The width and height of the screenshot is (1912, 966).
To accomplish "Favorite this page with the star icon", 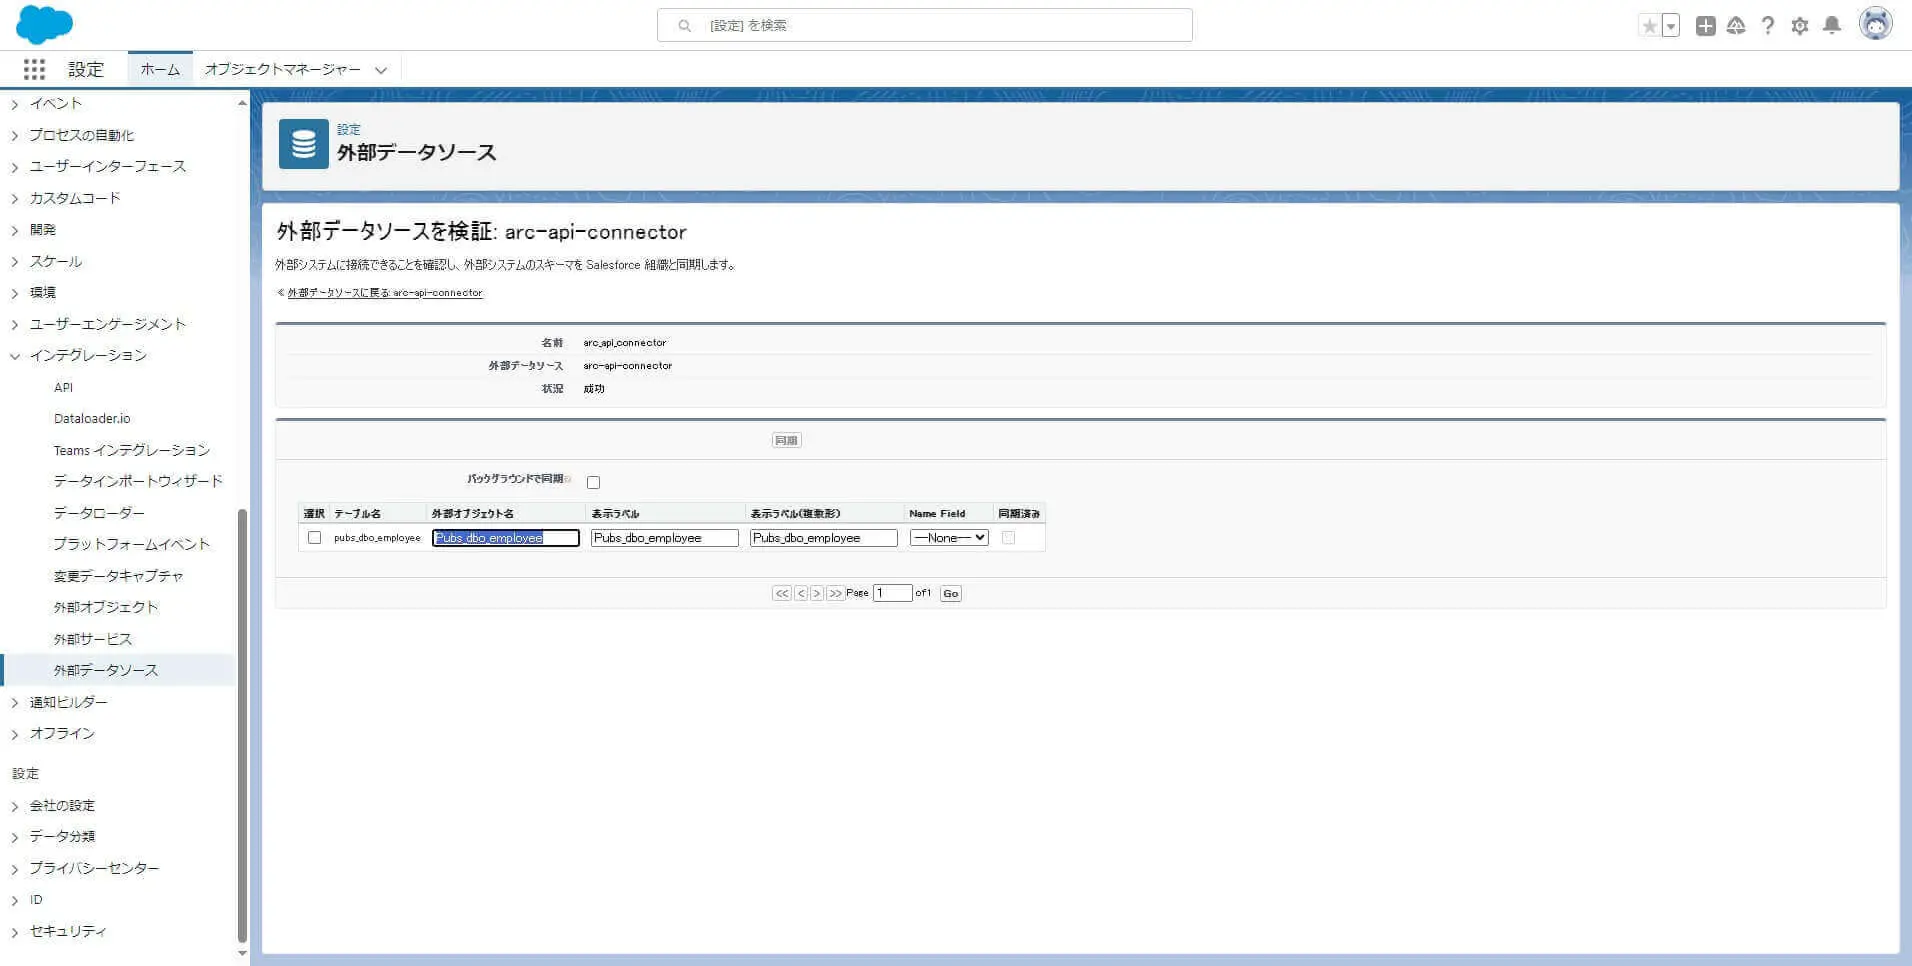I will (1650, 26).
